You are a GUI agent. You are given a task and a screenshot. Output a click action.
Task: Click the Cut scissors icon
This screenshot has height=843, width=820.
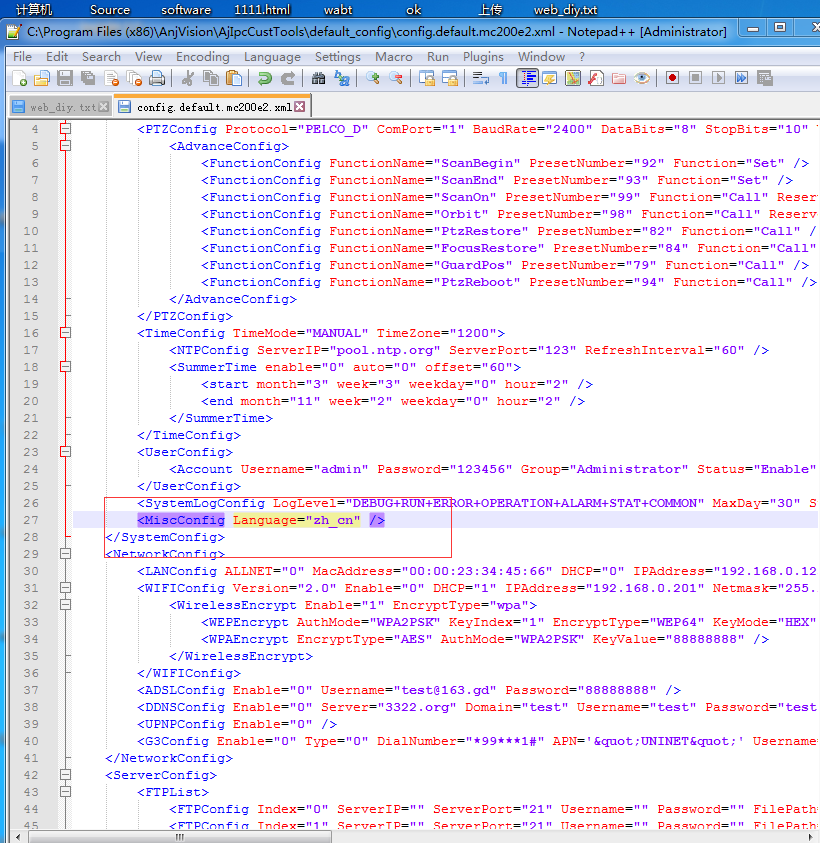point(187,78)
